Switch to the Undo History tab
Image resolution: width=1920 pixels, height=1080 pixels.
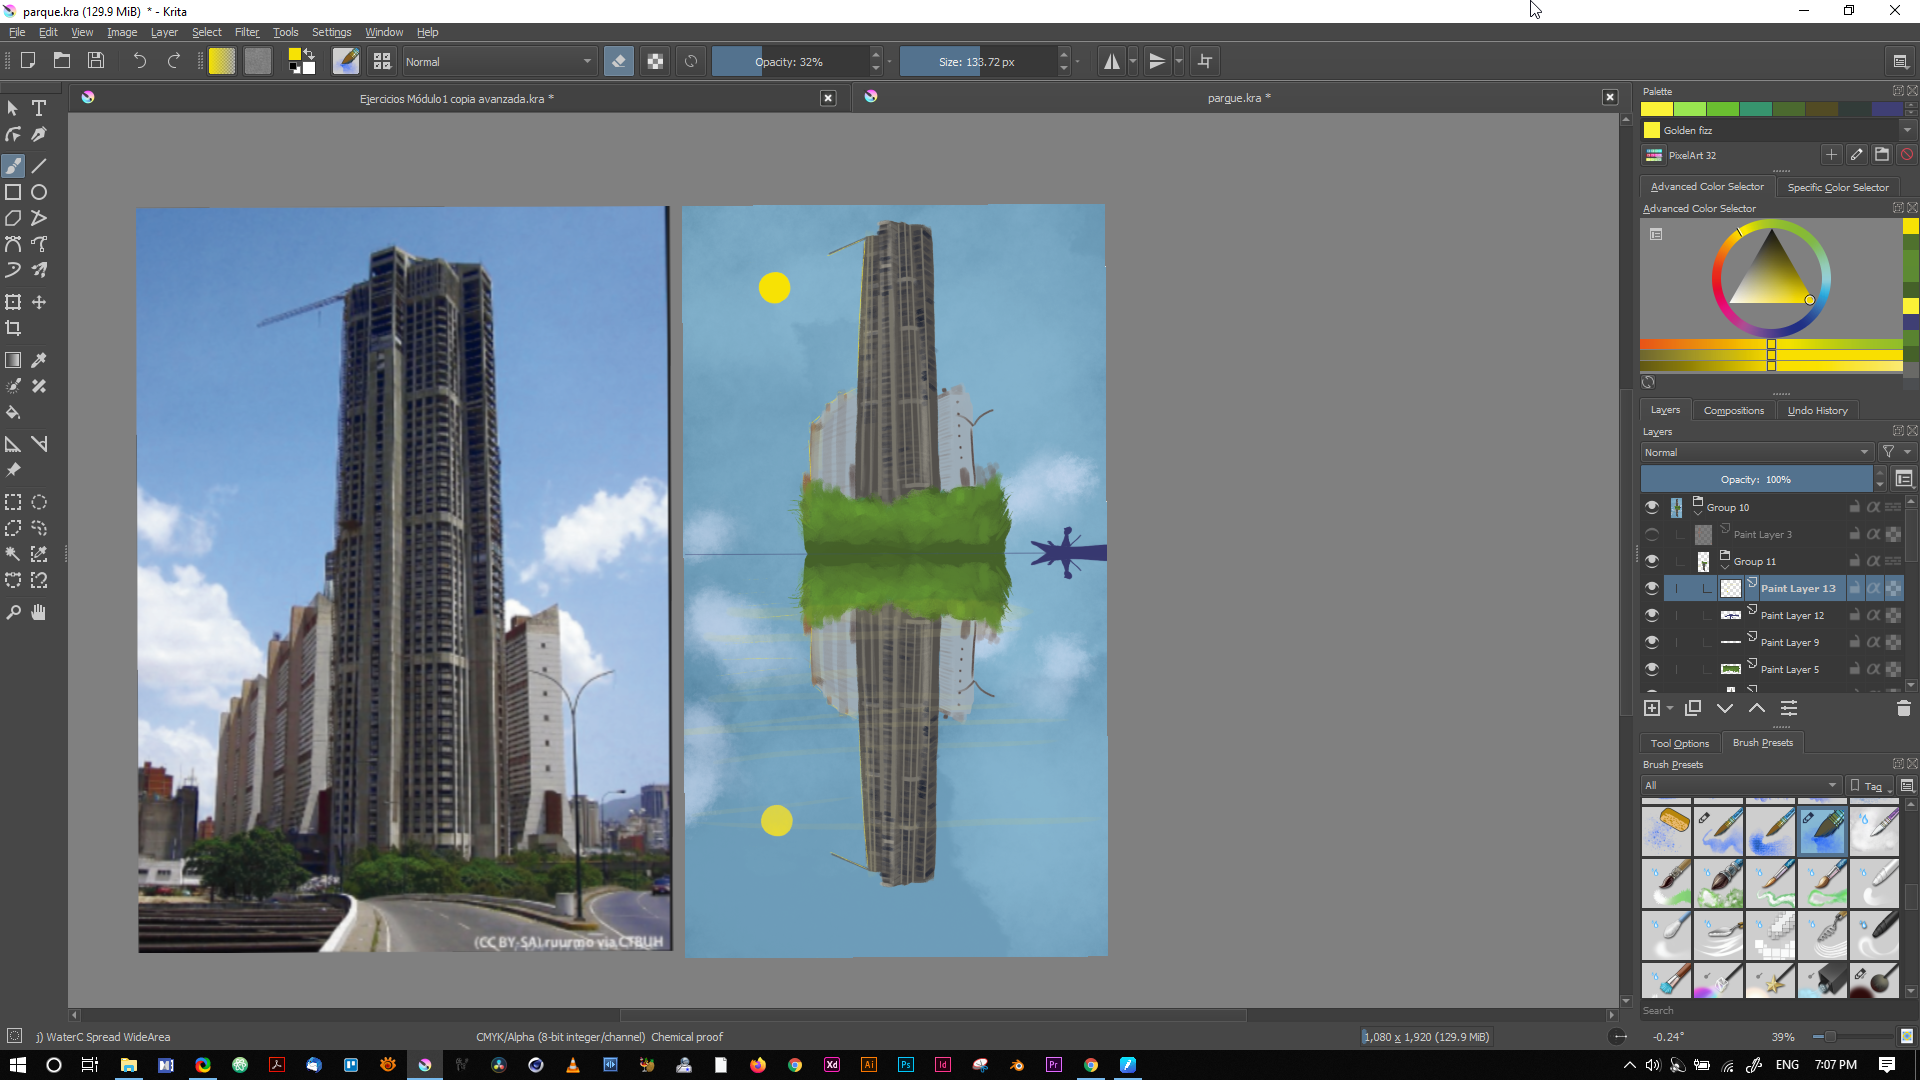click(1817, 410)
